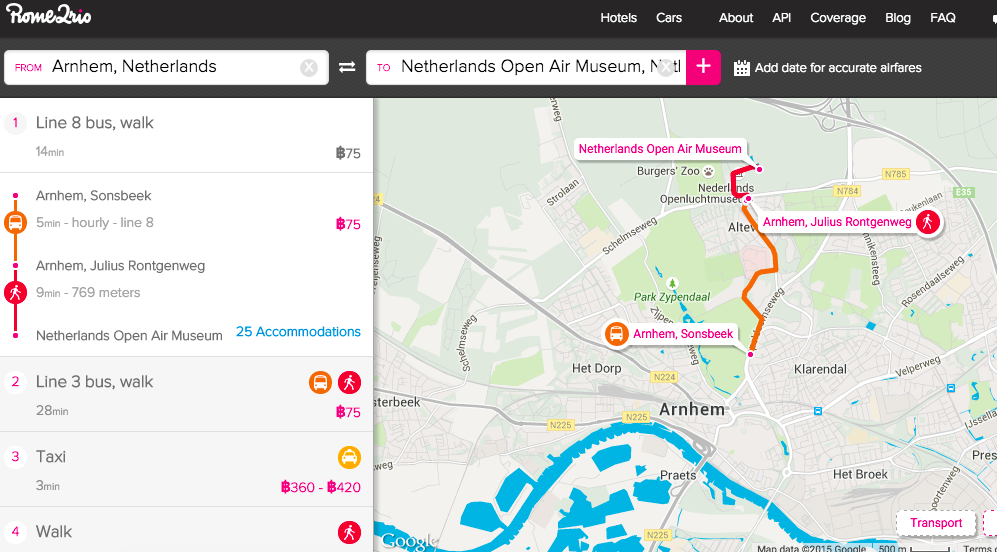Click the taxi price ฿360 - ฿420
The height and width of the screenshot is (552, 997).
tap(320, 488)
